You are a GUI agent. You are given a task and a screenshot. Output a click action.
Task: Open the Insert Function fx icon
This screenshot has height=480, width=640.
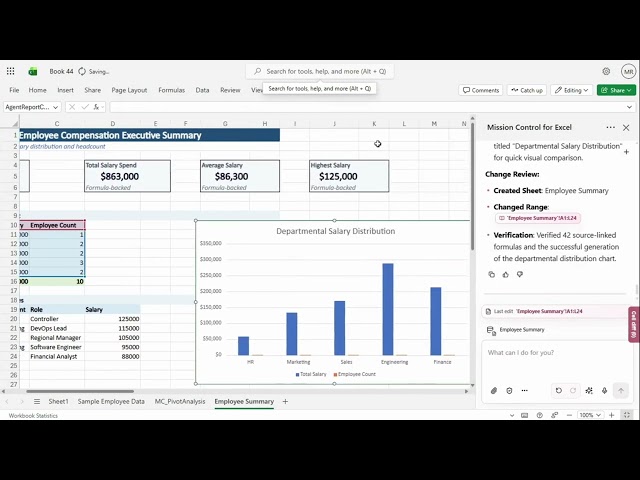tap(96, 107)
